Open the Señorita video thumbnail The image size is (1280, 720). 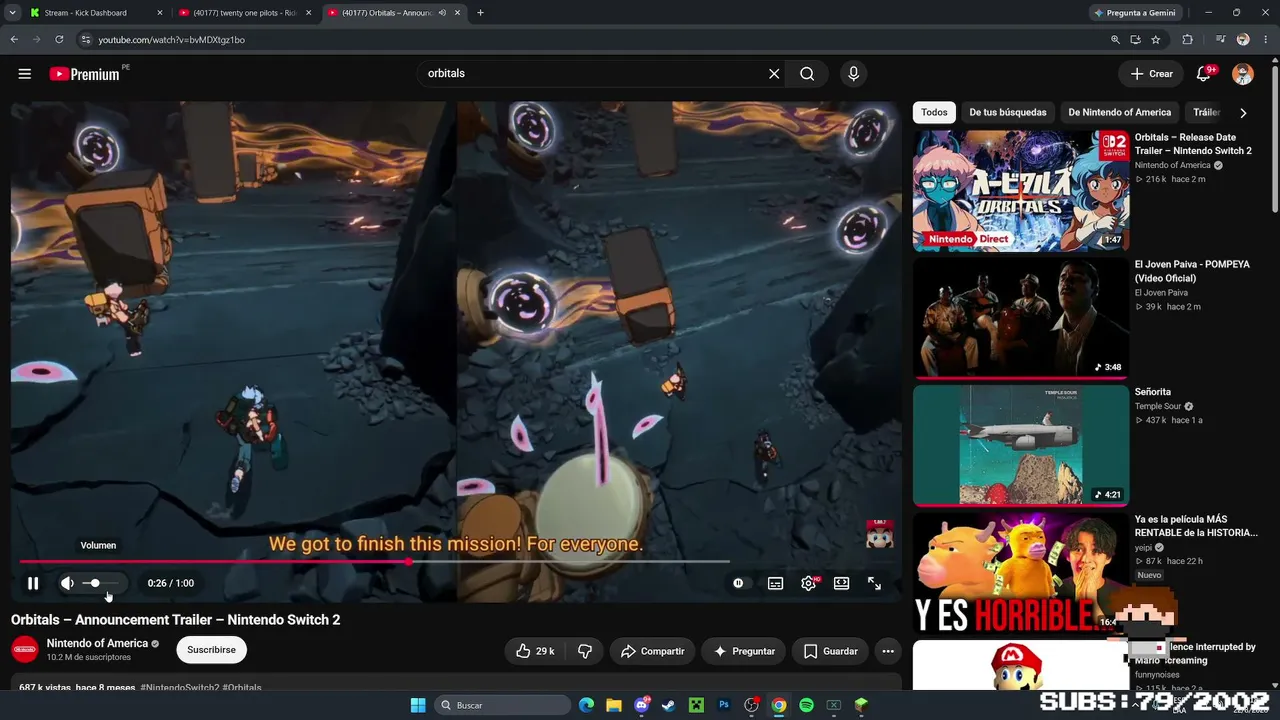coord(1021,445)
